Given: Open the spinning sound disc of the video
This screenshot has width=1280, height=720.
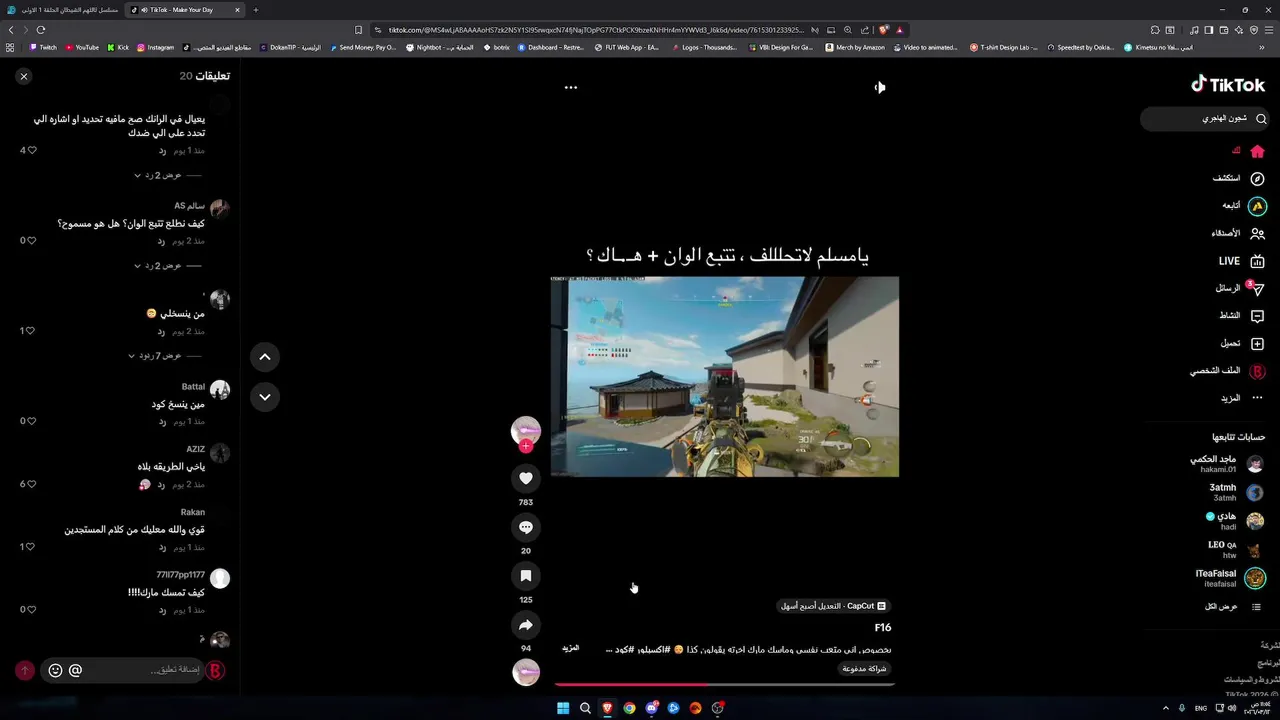Looking at the screenshot, I should pyautogui.click(x=526, y=672).
